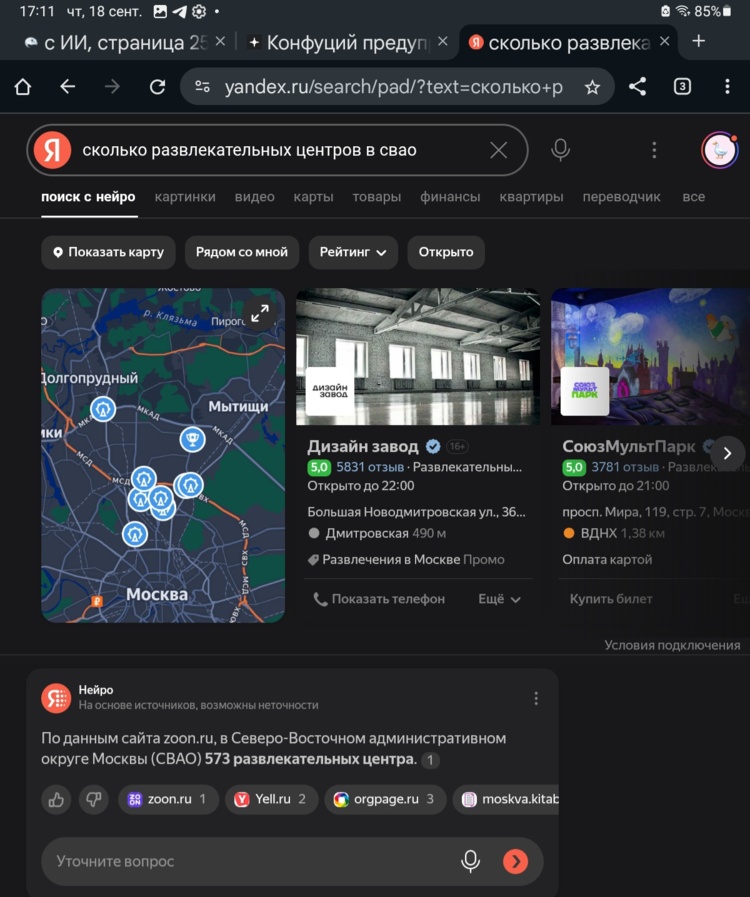Switch to the 'карты' tab

(314, 197)
